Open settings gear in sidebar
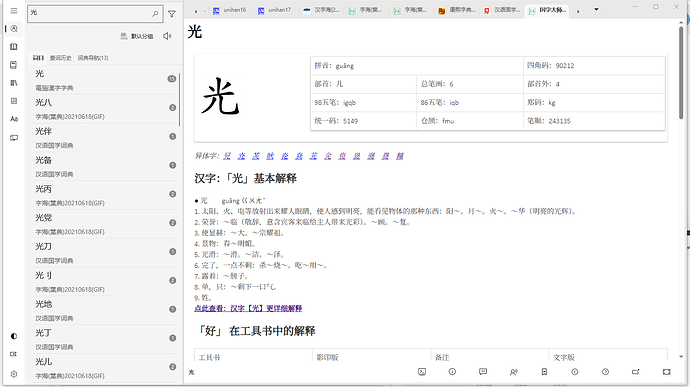This screenshot has width=690, height=387. coord(14,374)
